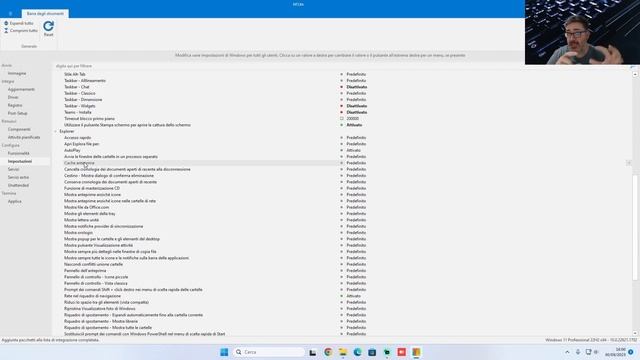Open dropdown button on Cache anteprime row
Viewport: 640px width, 360px height.
(x=629, y=163)
